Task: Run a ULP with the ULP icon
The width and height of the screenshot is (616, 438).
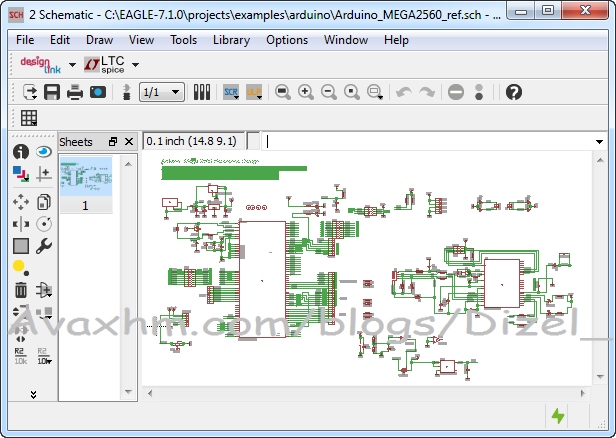Action: point(254,92)
